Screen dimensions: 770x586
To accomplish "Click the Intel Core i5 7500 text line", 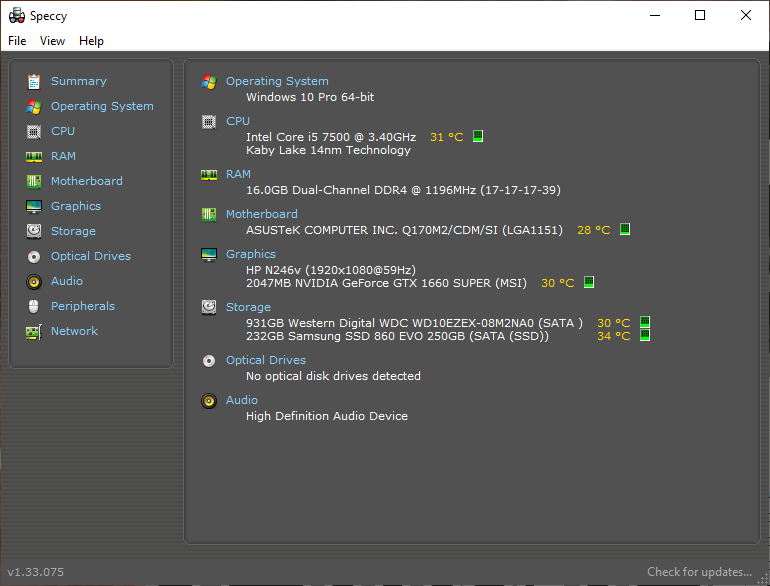I will 331,137.
